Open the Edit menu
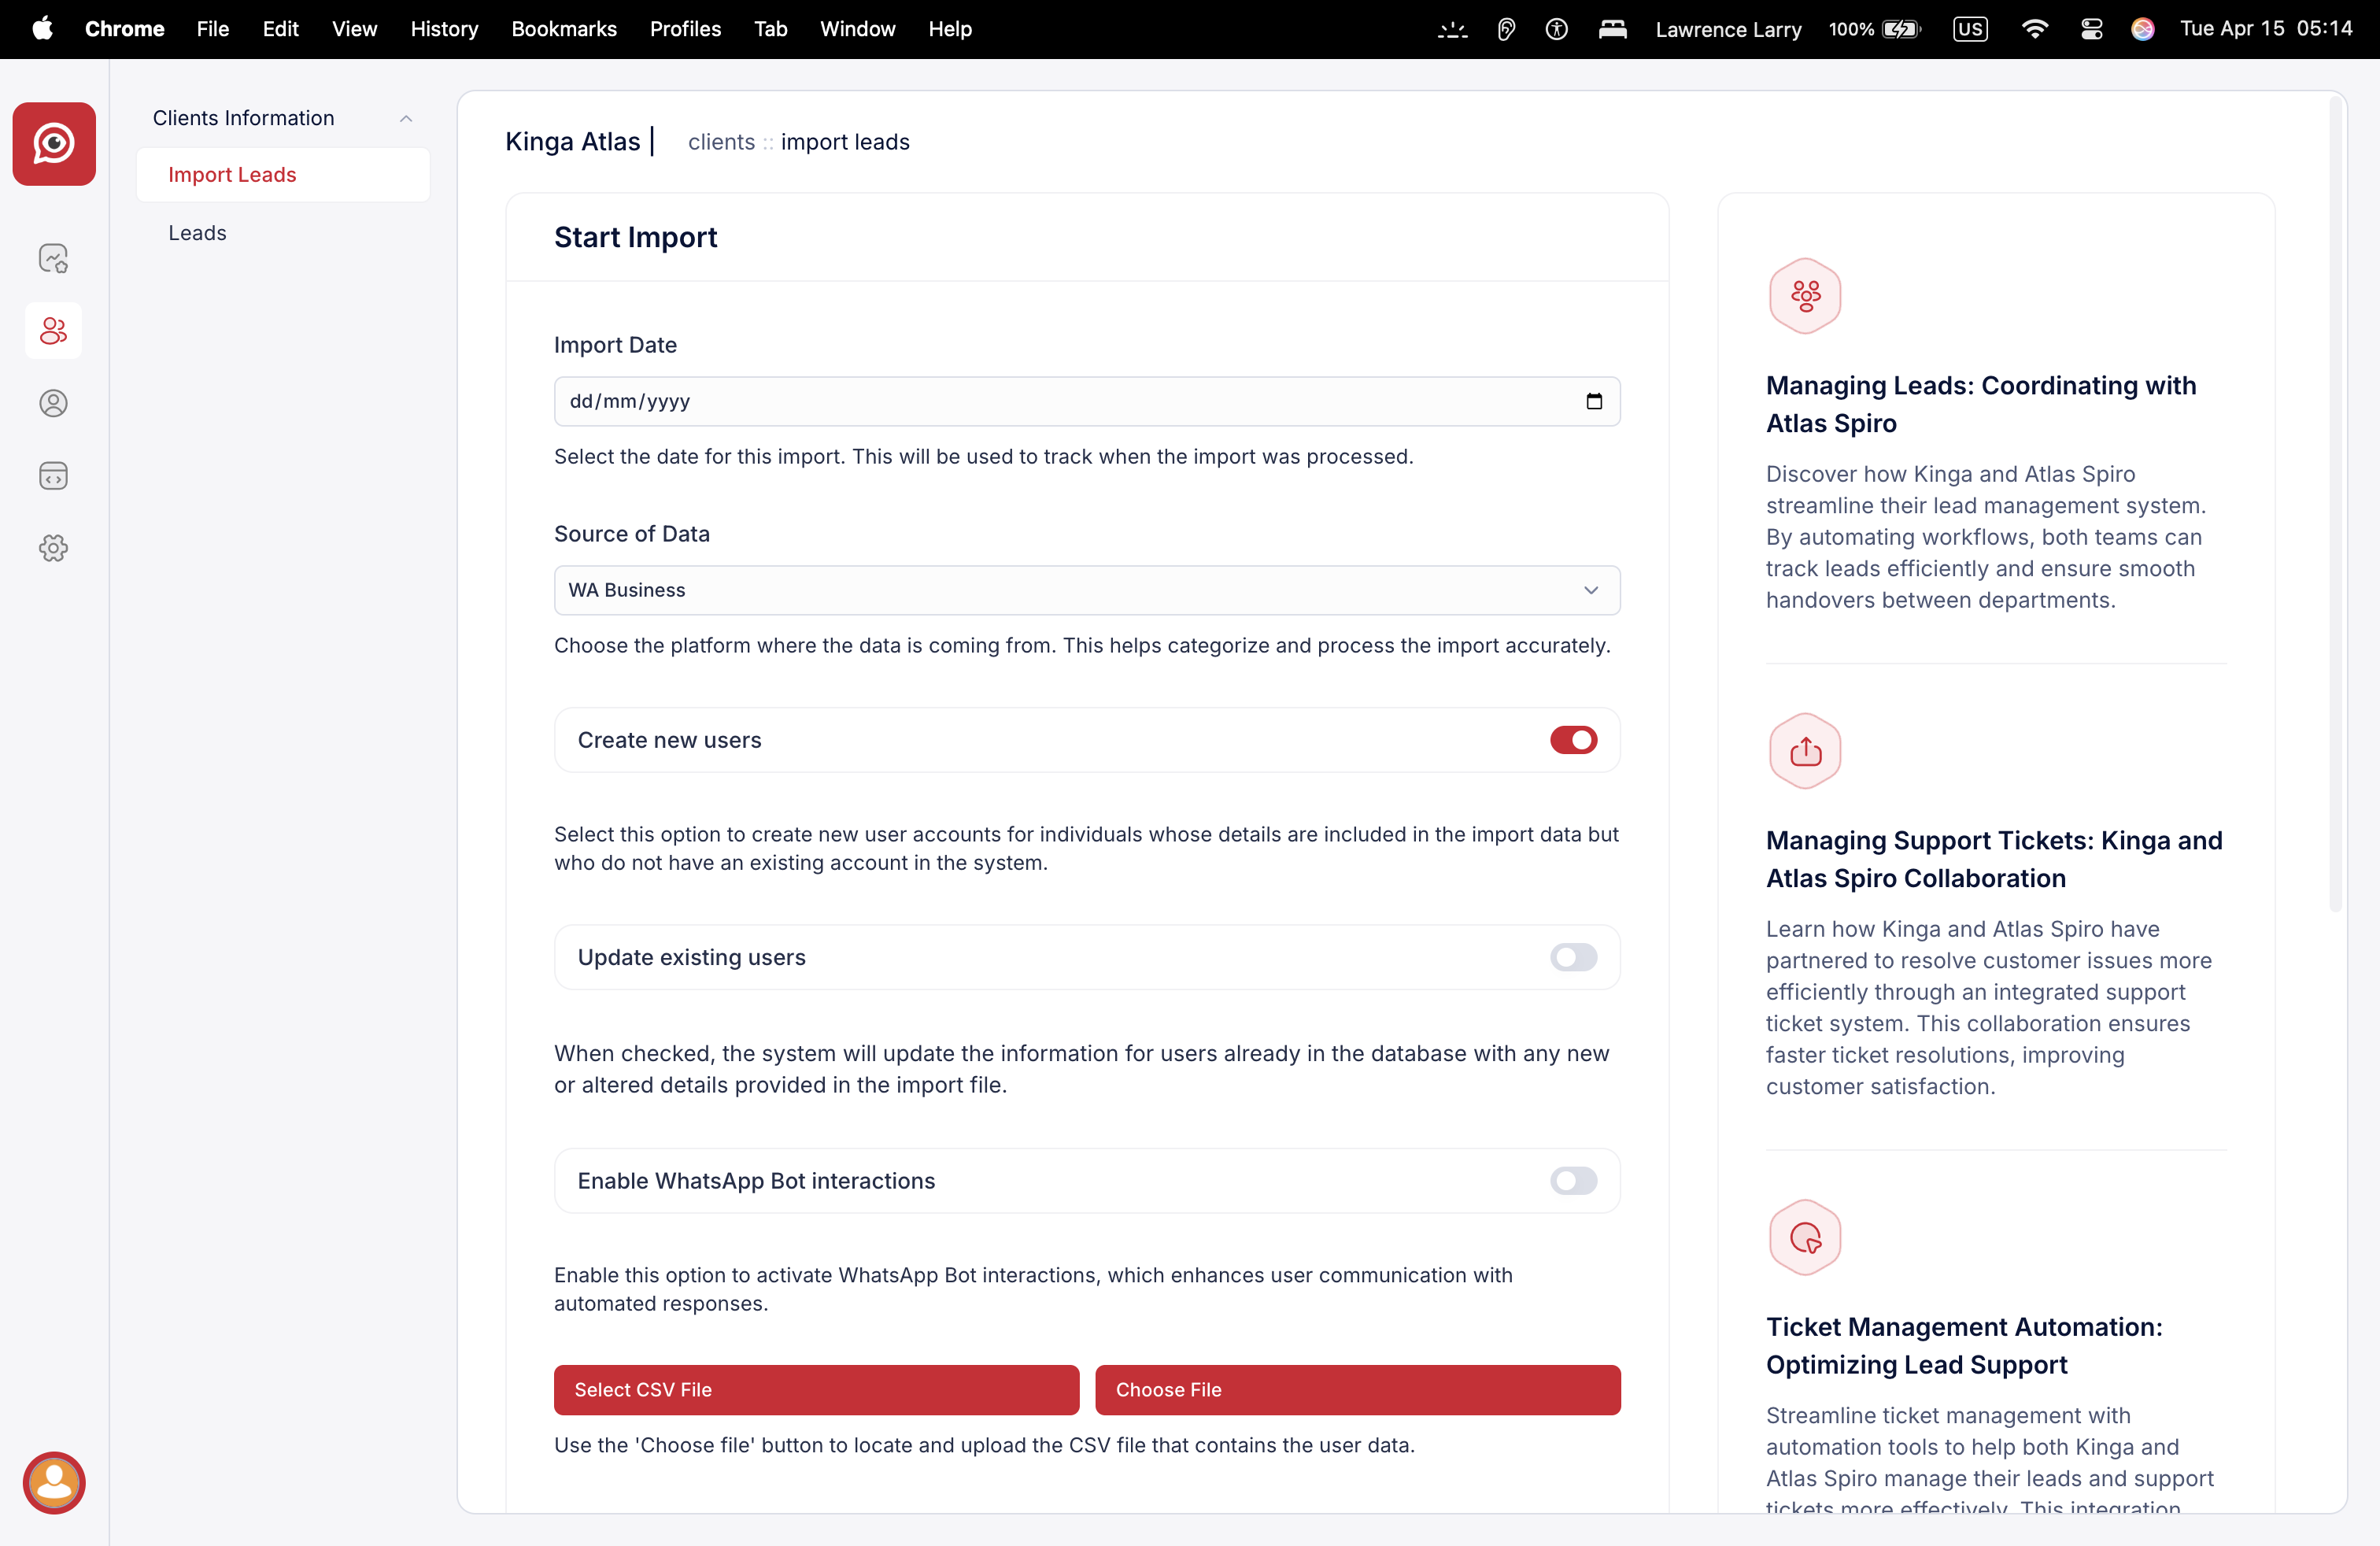The height and width of the screenshot is (1546, 2380). tap(280, 29)
